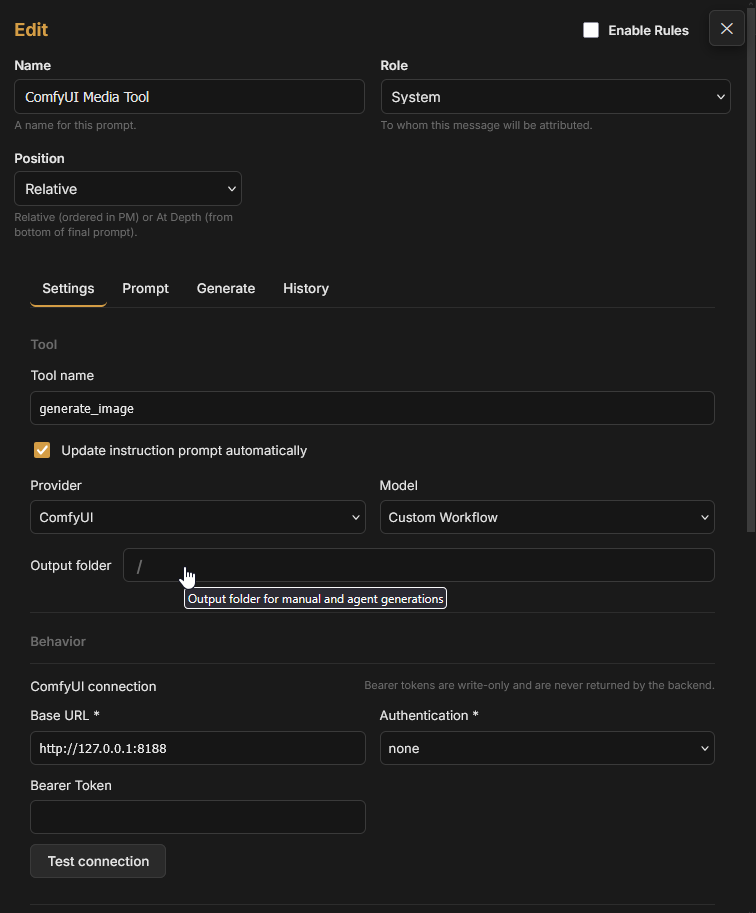
Task: Click the Edit dialog title
Action: pos(31,30)
